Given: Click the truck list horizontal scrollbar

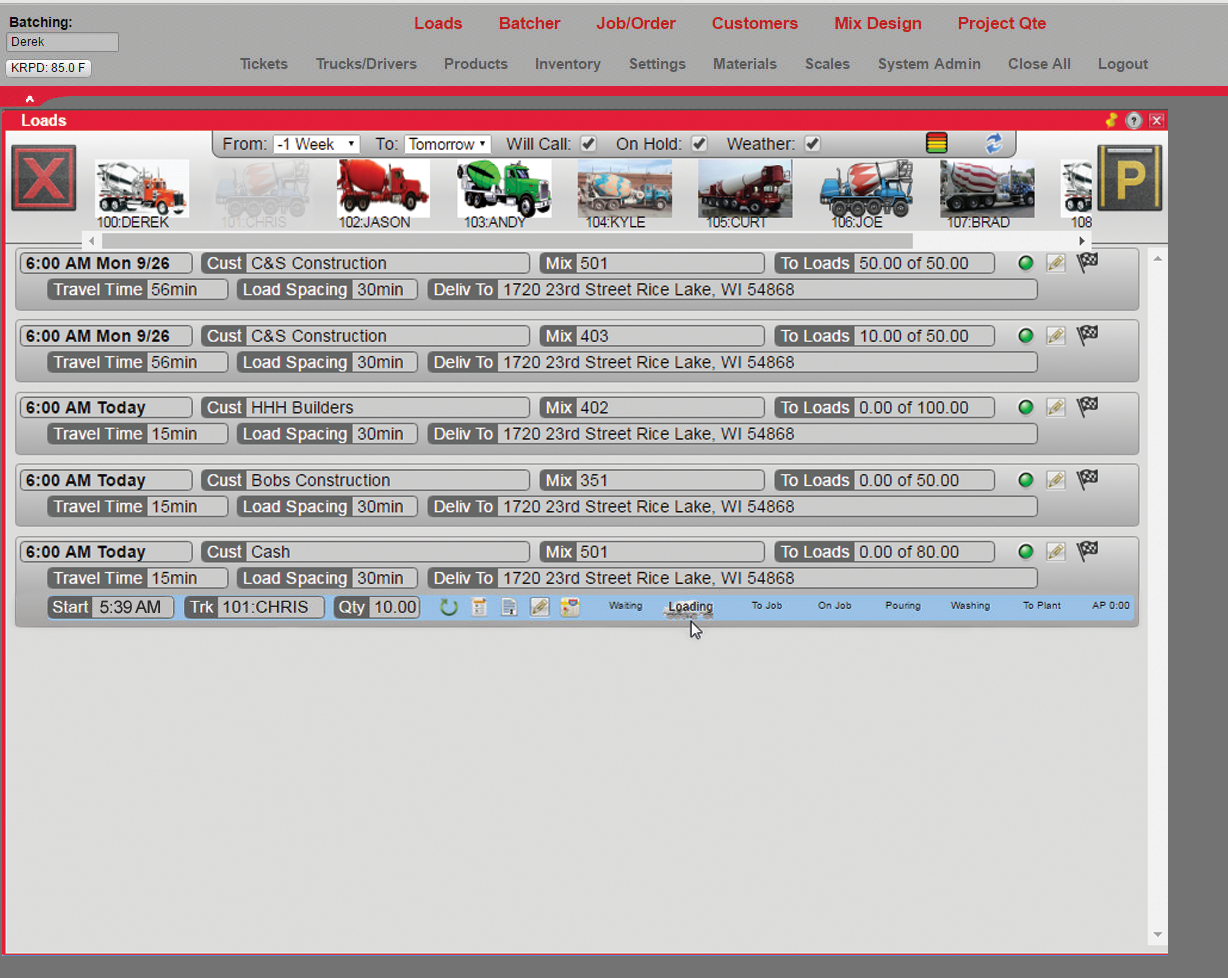Looking at the screenshot, I should tap(507, 241).
